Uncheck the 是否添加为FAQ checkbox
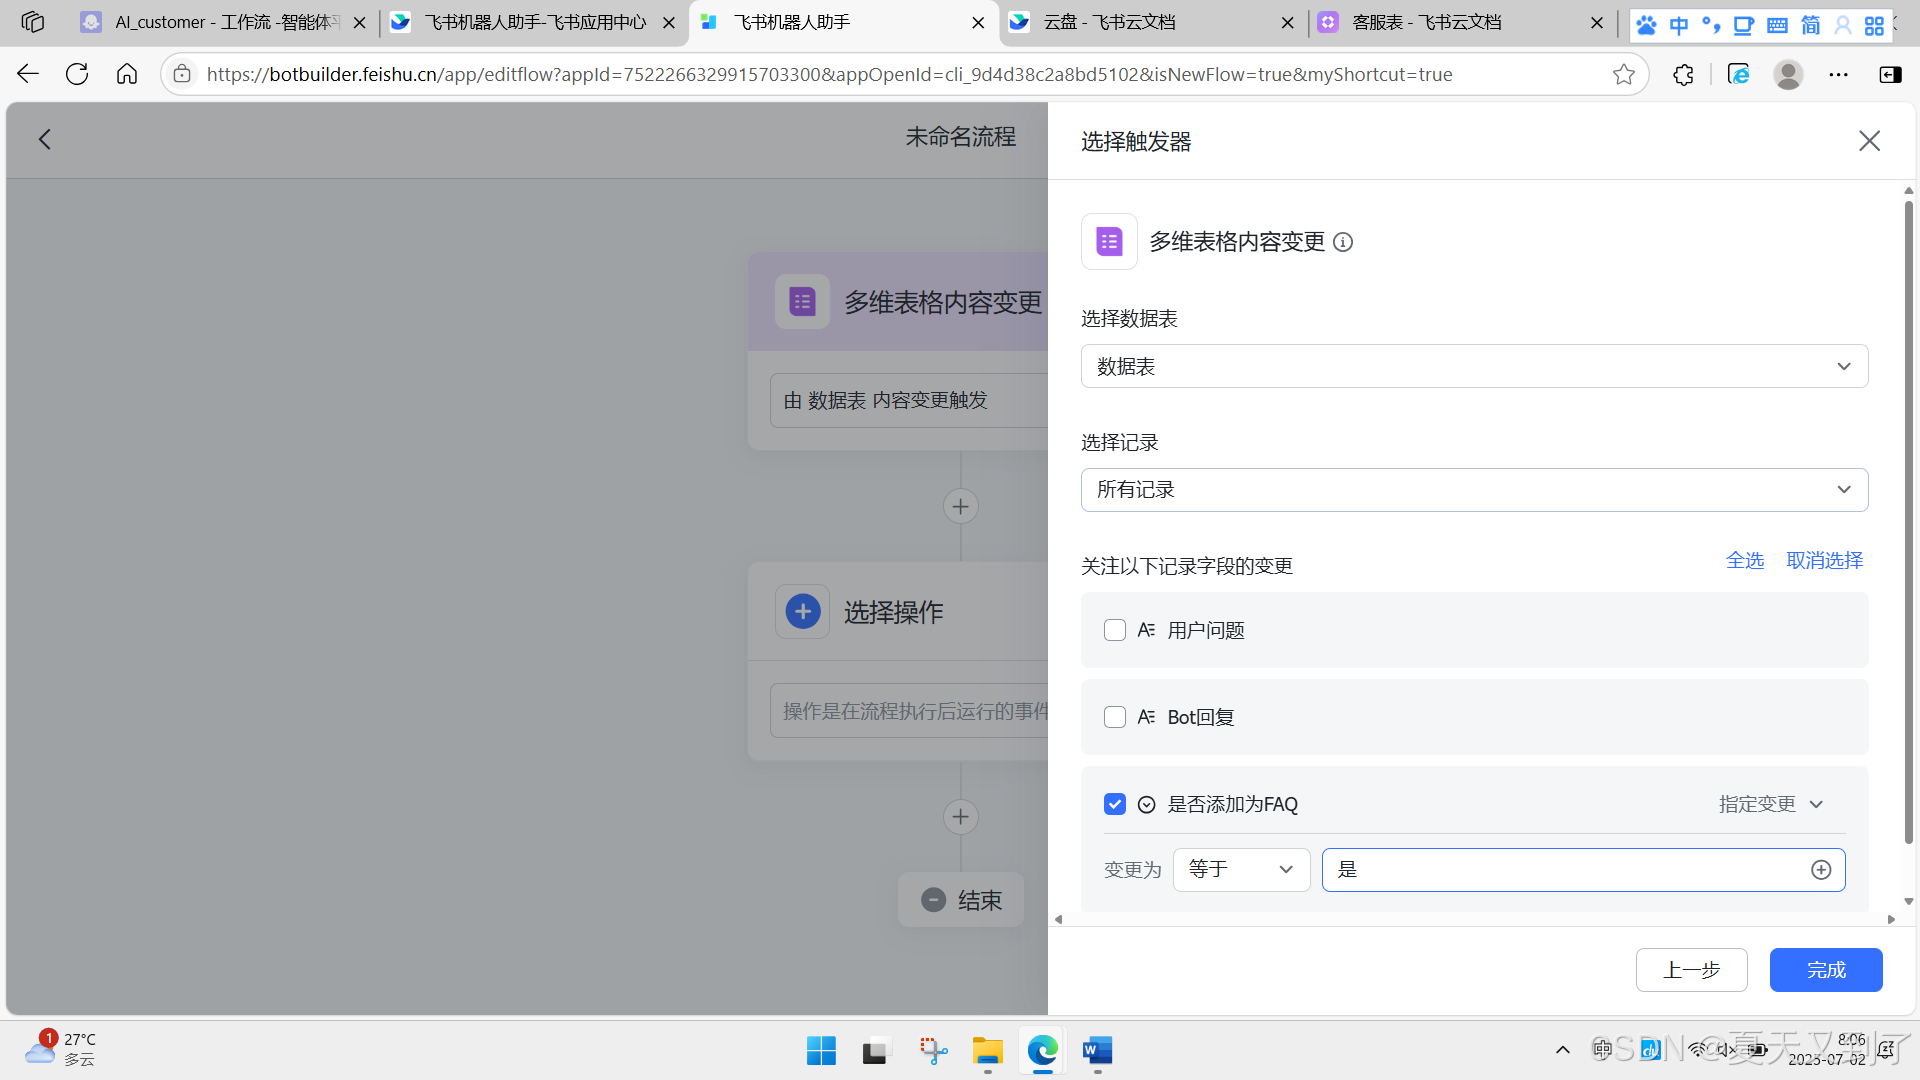This screenshot has height=1080, width=1920. tap(1115, 804)
